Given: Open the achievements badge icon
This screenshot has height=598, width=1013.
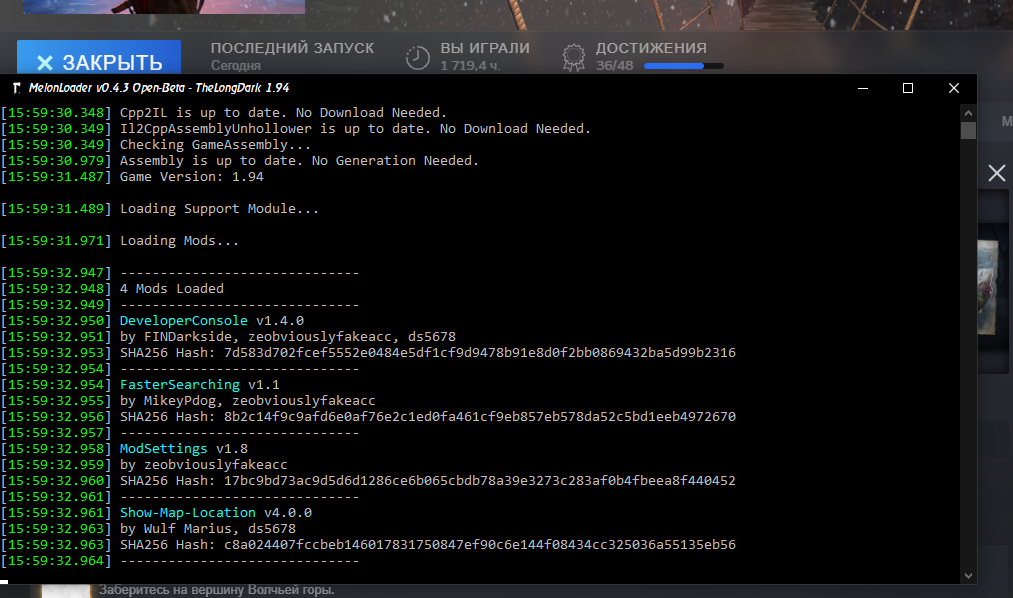Looking at the screenshot, I should tap(573, 57).
